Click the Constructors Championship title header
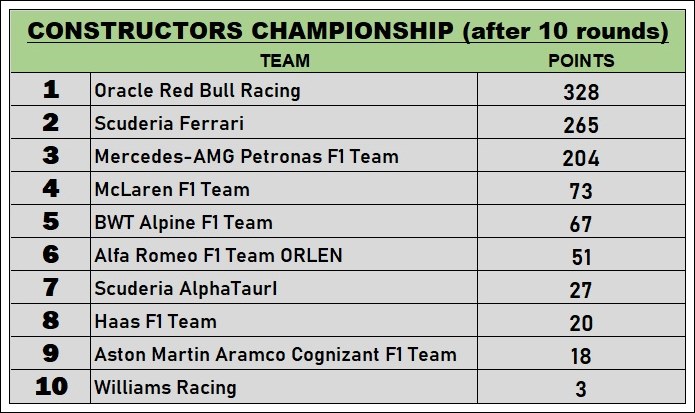The image size is (695, 413). click(x=347, y=31)
